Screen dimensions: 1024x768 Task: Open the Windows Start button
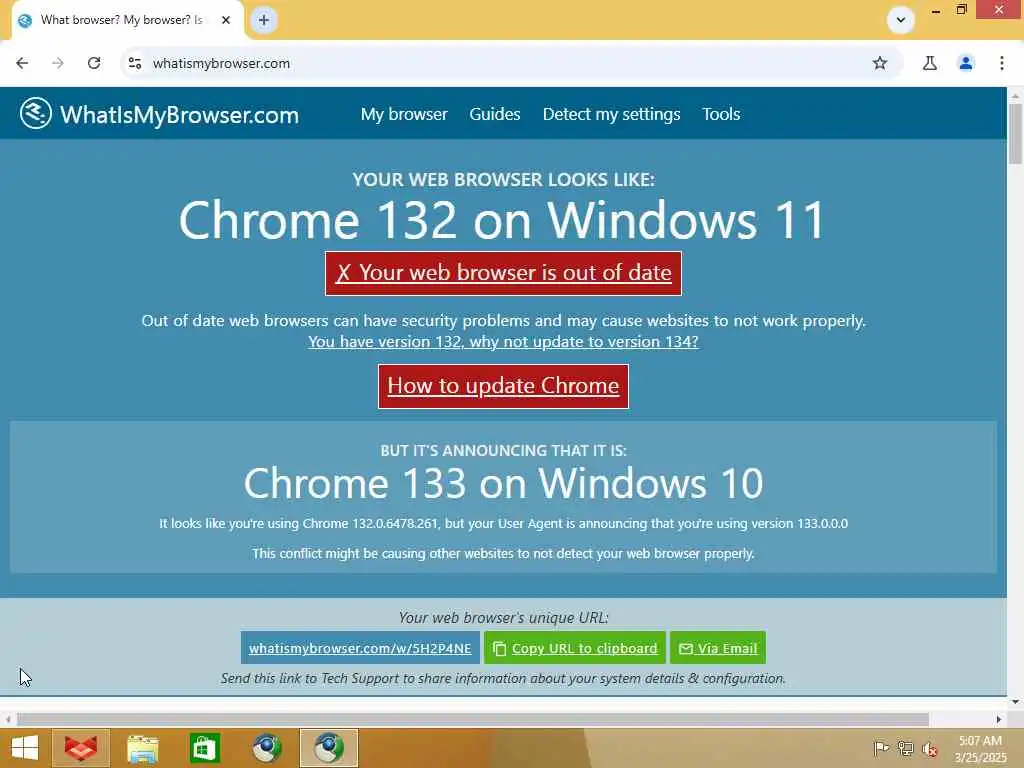pyautogui.click(x=25, y=748)
